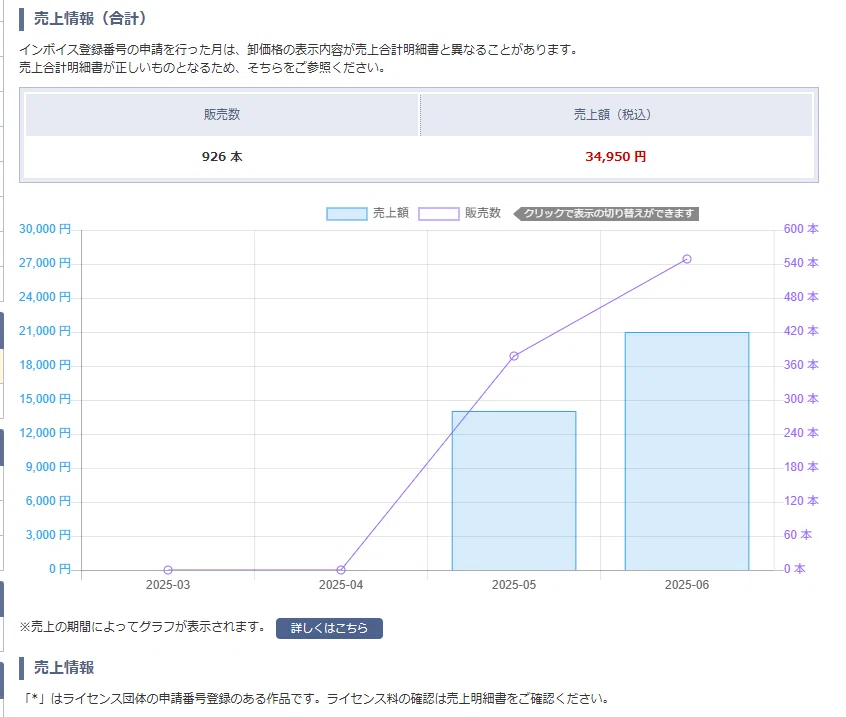This screenshot has width=846, height=717.
Task: Click the 2025-06 sales bar
Action: 687,451
